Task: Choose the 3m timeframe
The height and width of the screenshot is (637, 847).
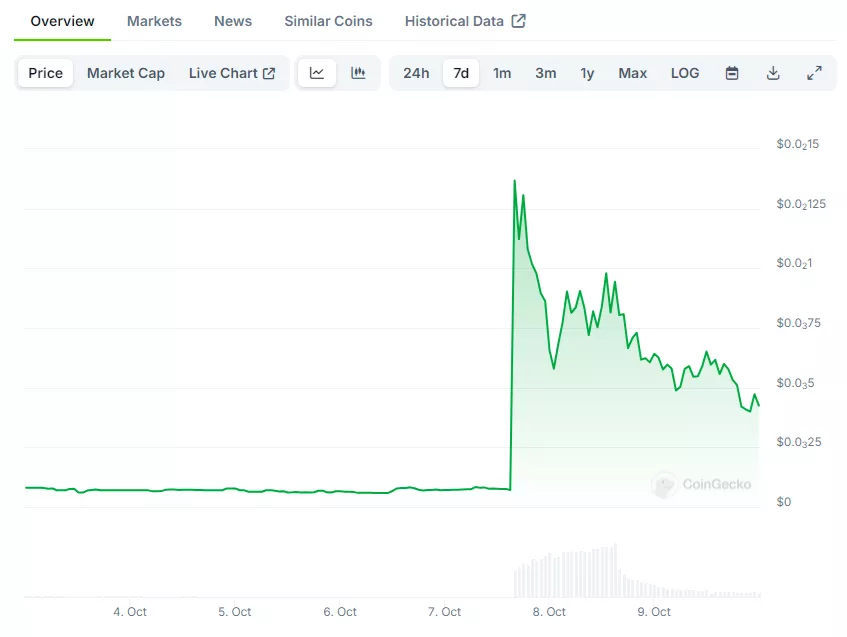Action: click(545, 72)
